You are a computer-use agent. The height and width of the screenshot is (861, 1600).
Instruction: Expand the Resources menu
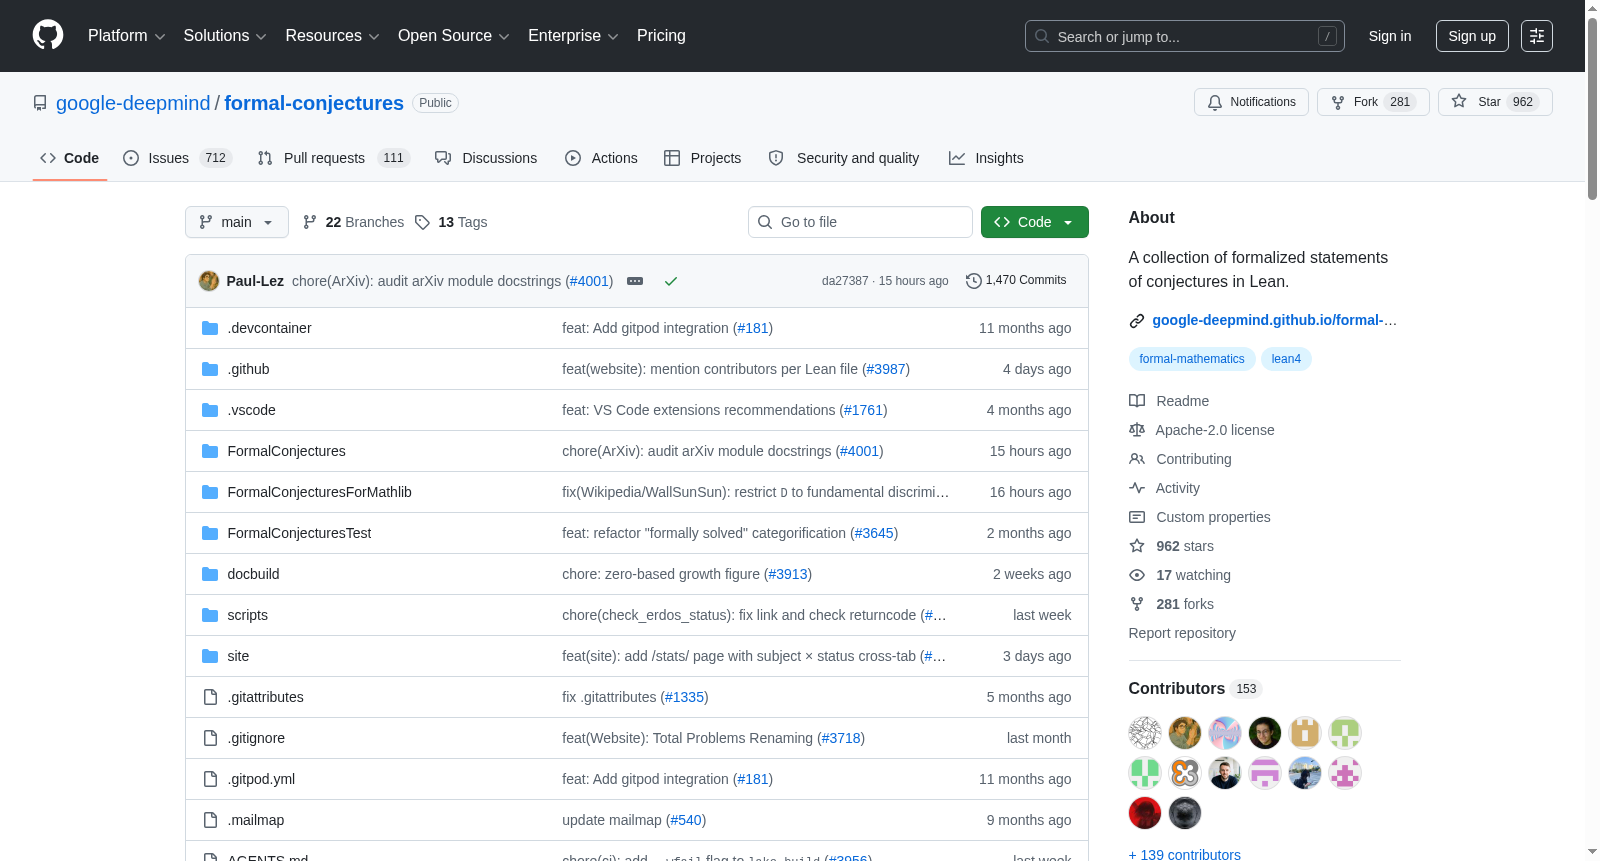pyautogui.click(x=332, y=36)
